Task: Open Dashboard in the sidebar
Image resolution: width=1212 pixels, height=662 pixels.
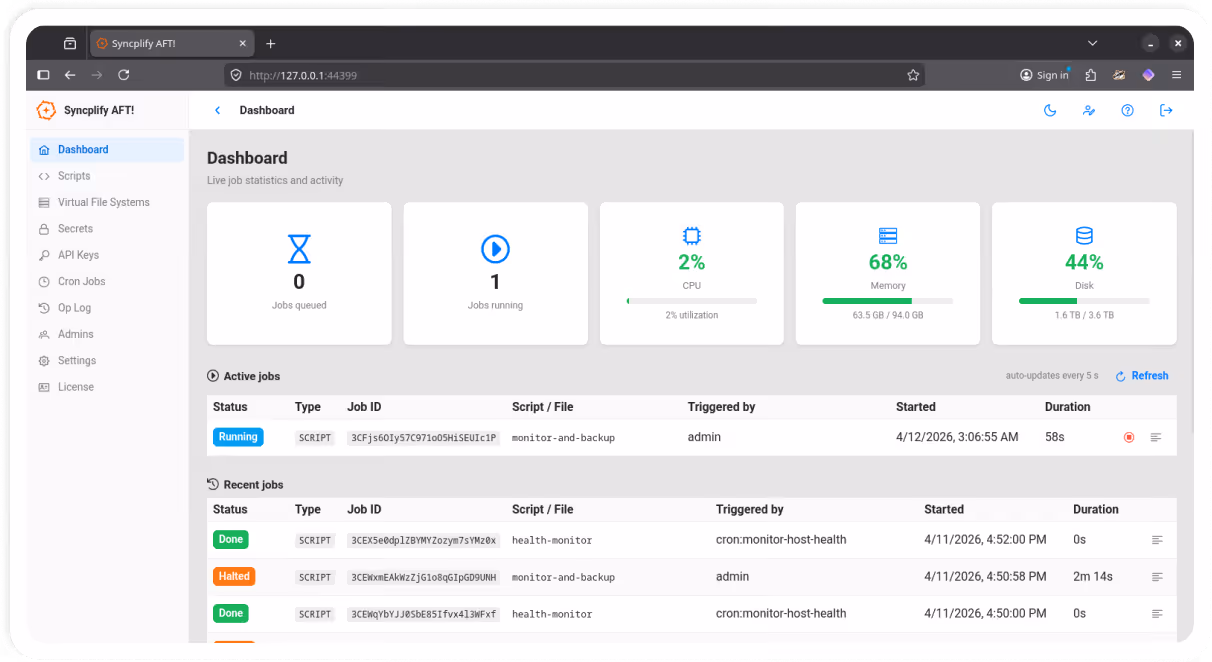Action: (x=107, y=150)
